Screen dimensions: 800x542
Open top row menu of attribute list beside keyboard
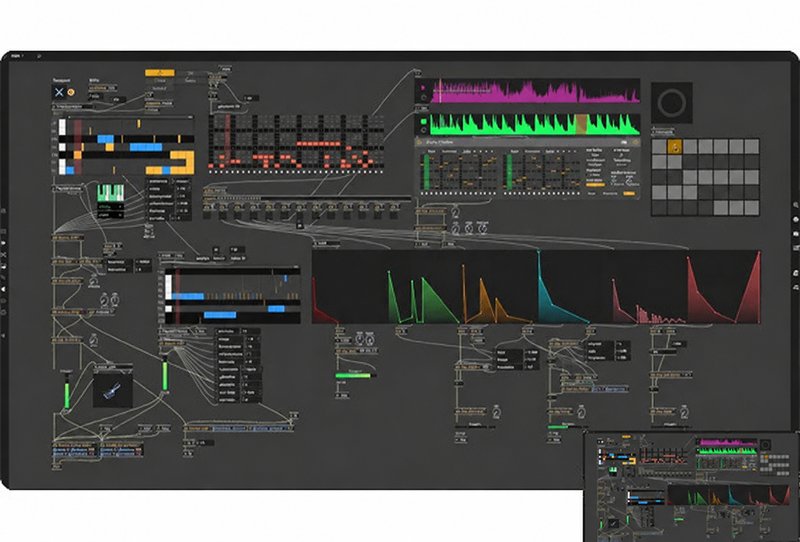click(x=168, y=181)
